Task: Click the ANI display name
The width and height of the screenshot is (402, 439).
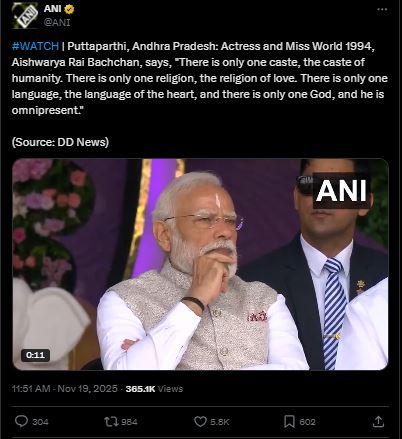Action: pyautogui.click(x=52, y=9)
